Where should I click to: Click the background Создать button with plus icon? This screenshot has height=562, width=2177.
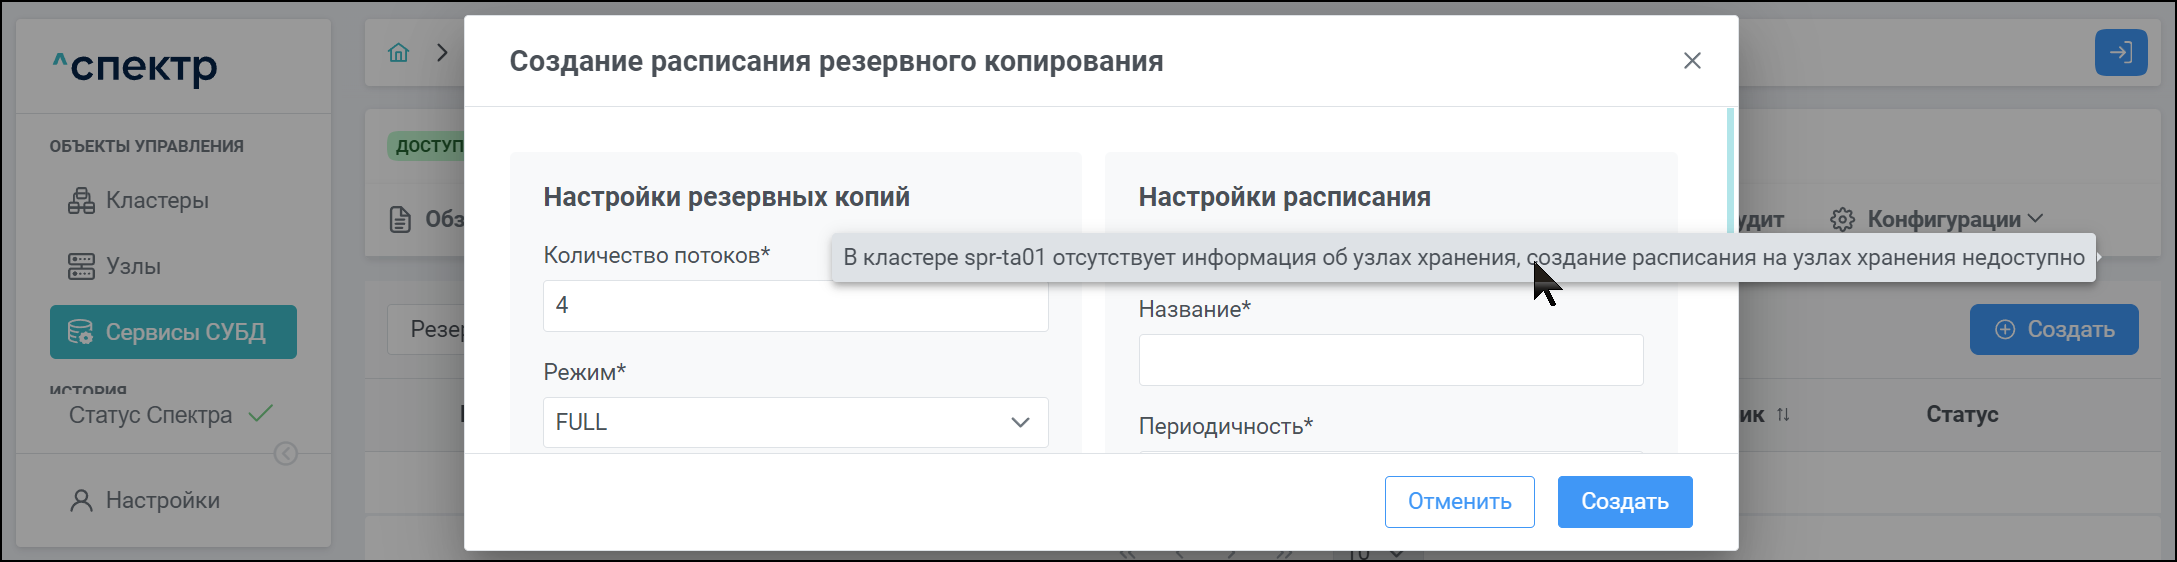[x=2053, y=330]
